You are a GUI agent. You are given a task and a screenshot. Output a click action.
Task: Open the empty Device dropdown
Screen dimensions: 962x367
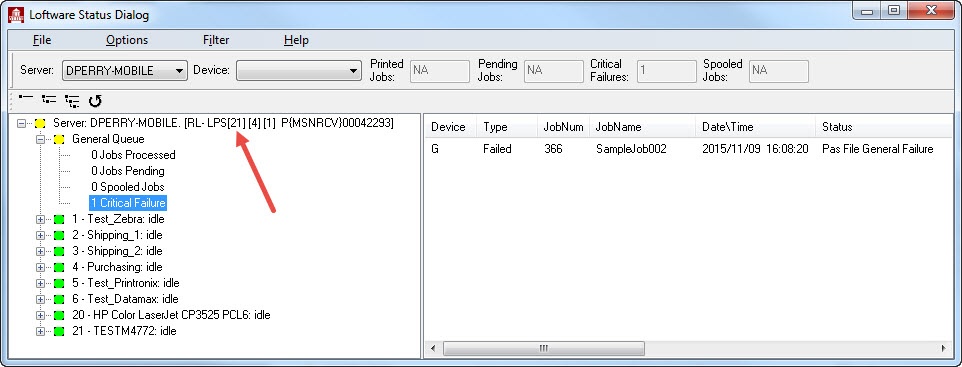(x=299, y=71)
